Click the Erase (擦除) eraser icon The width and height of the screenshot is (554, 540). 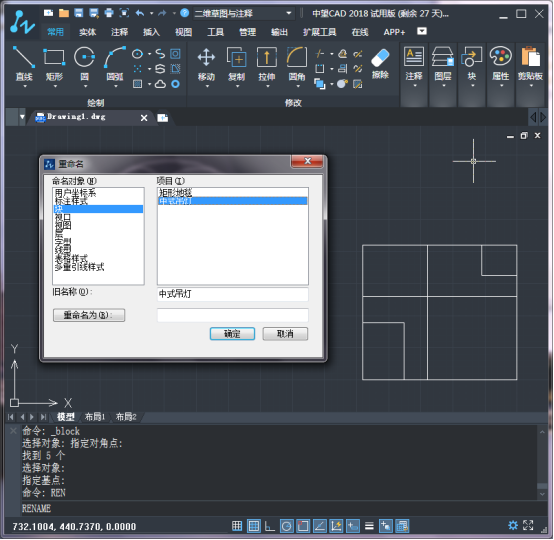pyautogui.click(x=380, y=58)
